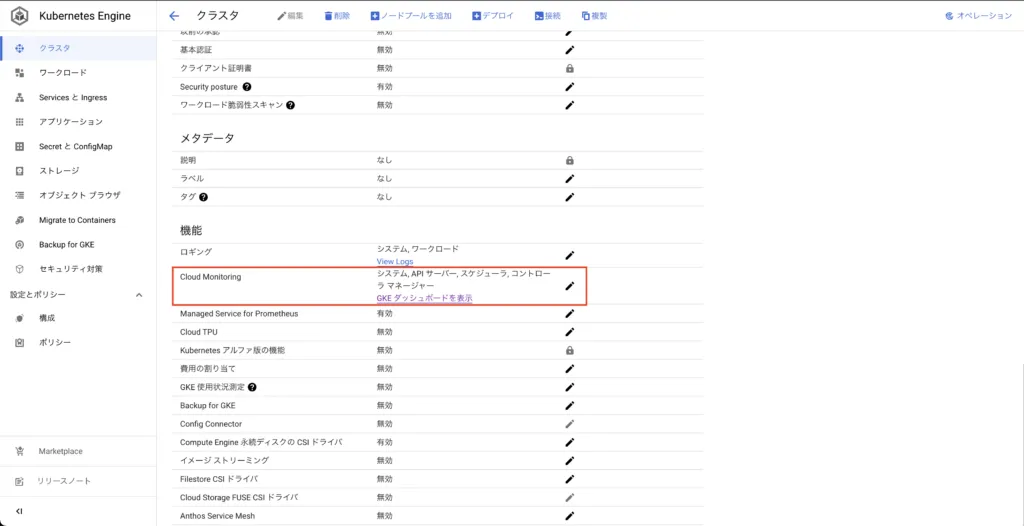
Task: Click Cloud Monitoring row label
Action: (210, 277)
